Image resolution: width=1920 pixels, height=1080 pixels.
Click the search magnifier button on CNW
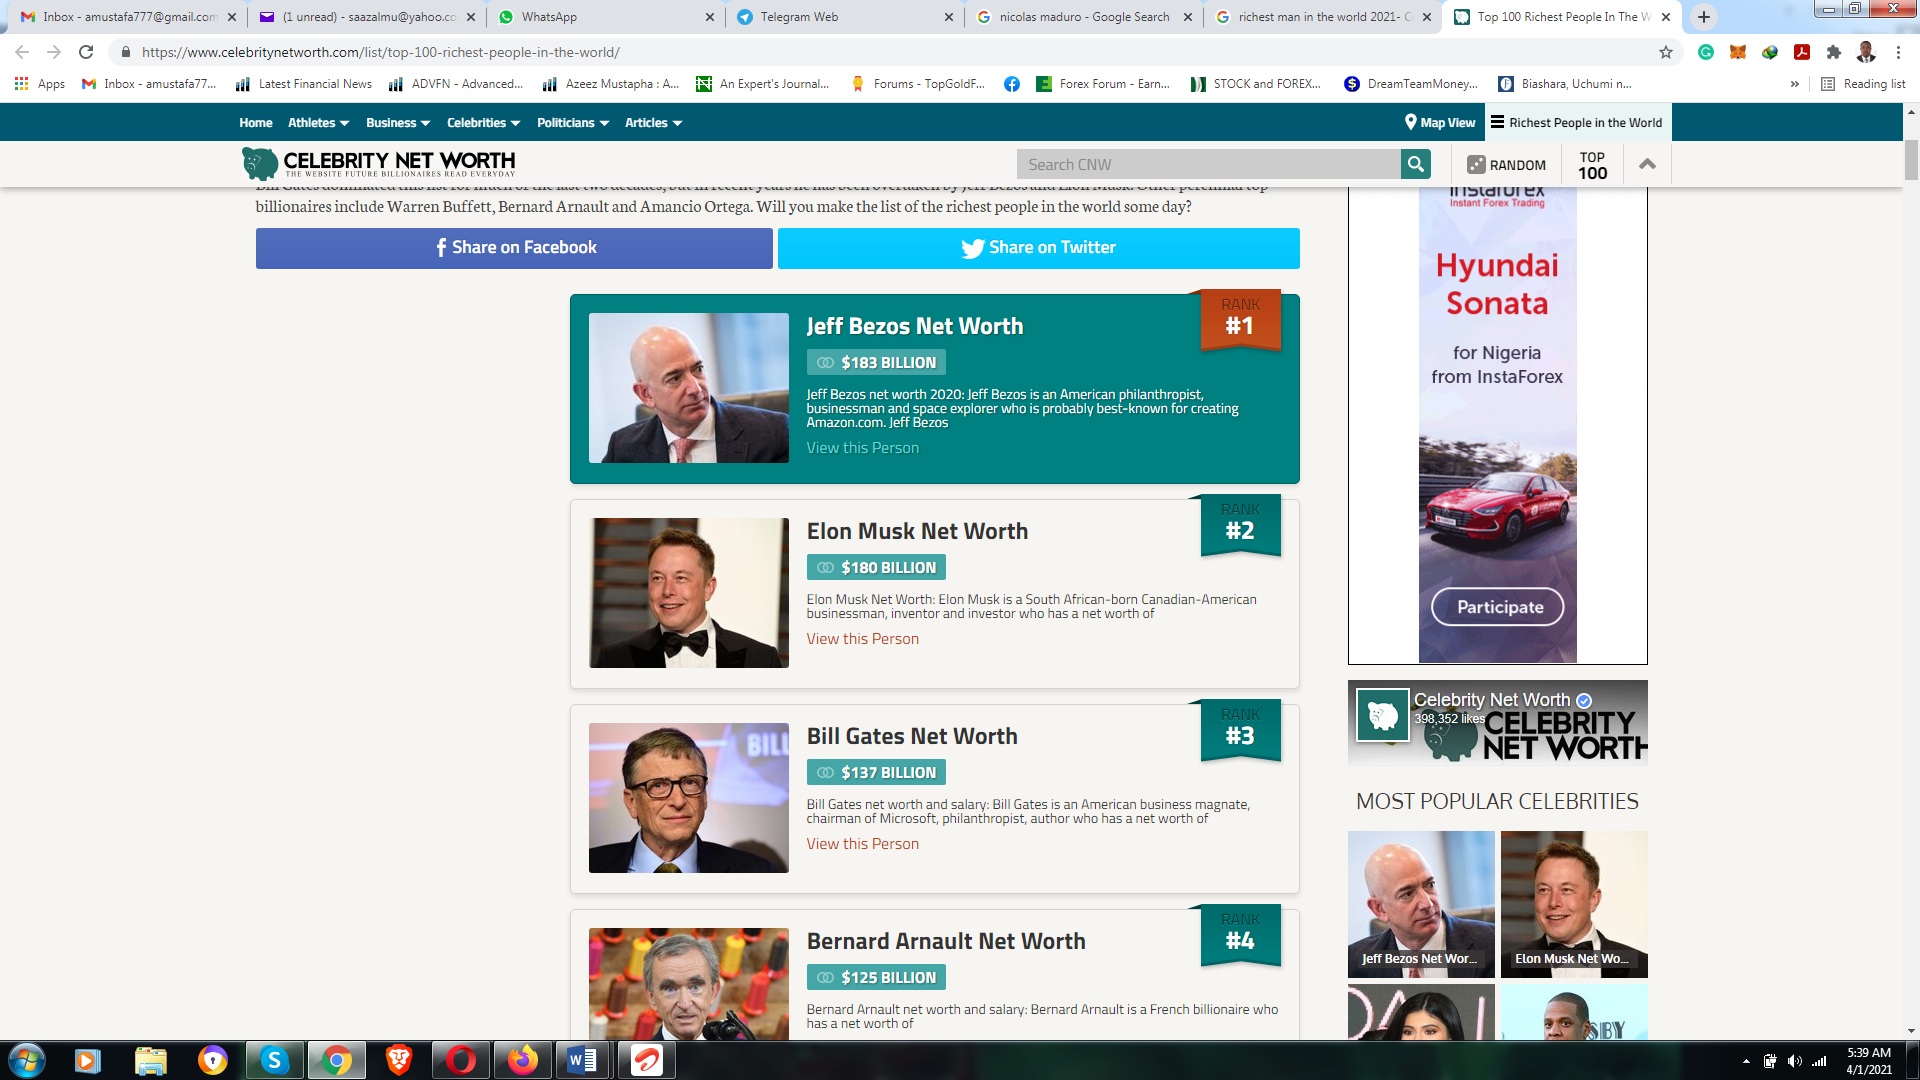pyautogui.click(x=1415, y=164)
